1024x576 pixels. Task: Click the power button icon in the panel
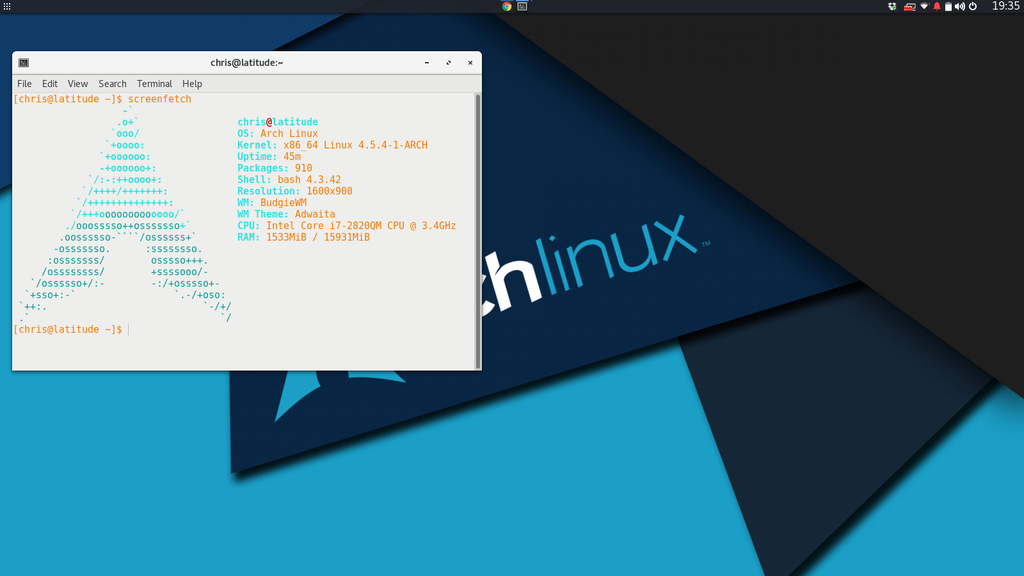pos(973,7)
